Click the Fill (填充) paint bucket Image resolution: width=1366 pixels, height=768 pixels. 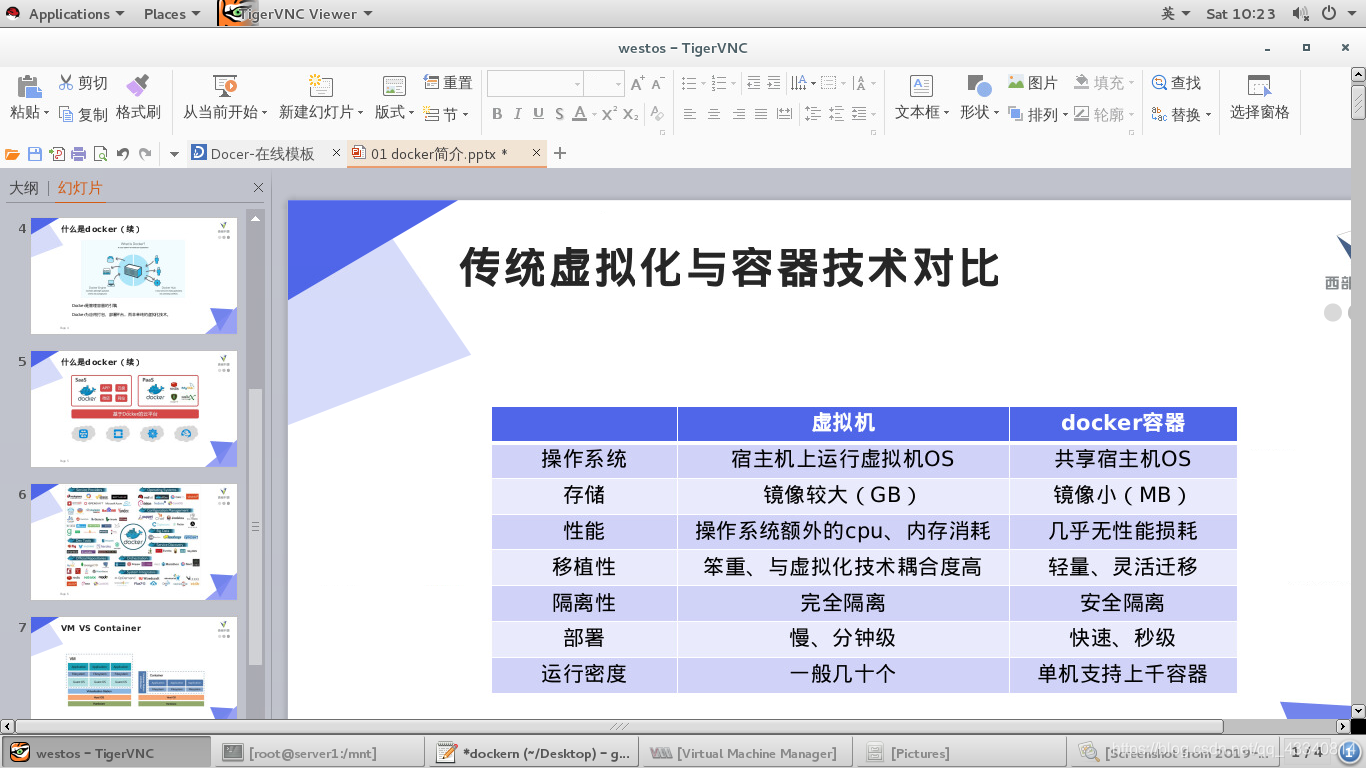(x=1082, y=83)
